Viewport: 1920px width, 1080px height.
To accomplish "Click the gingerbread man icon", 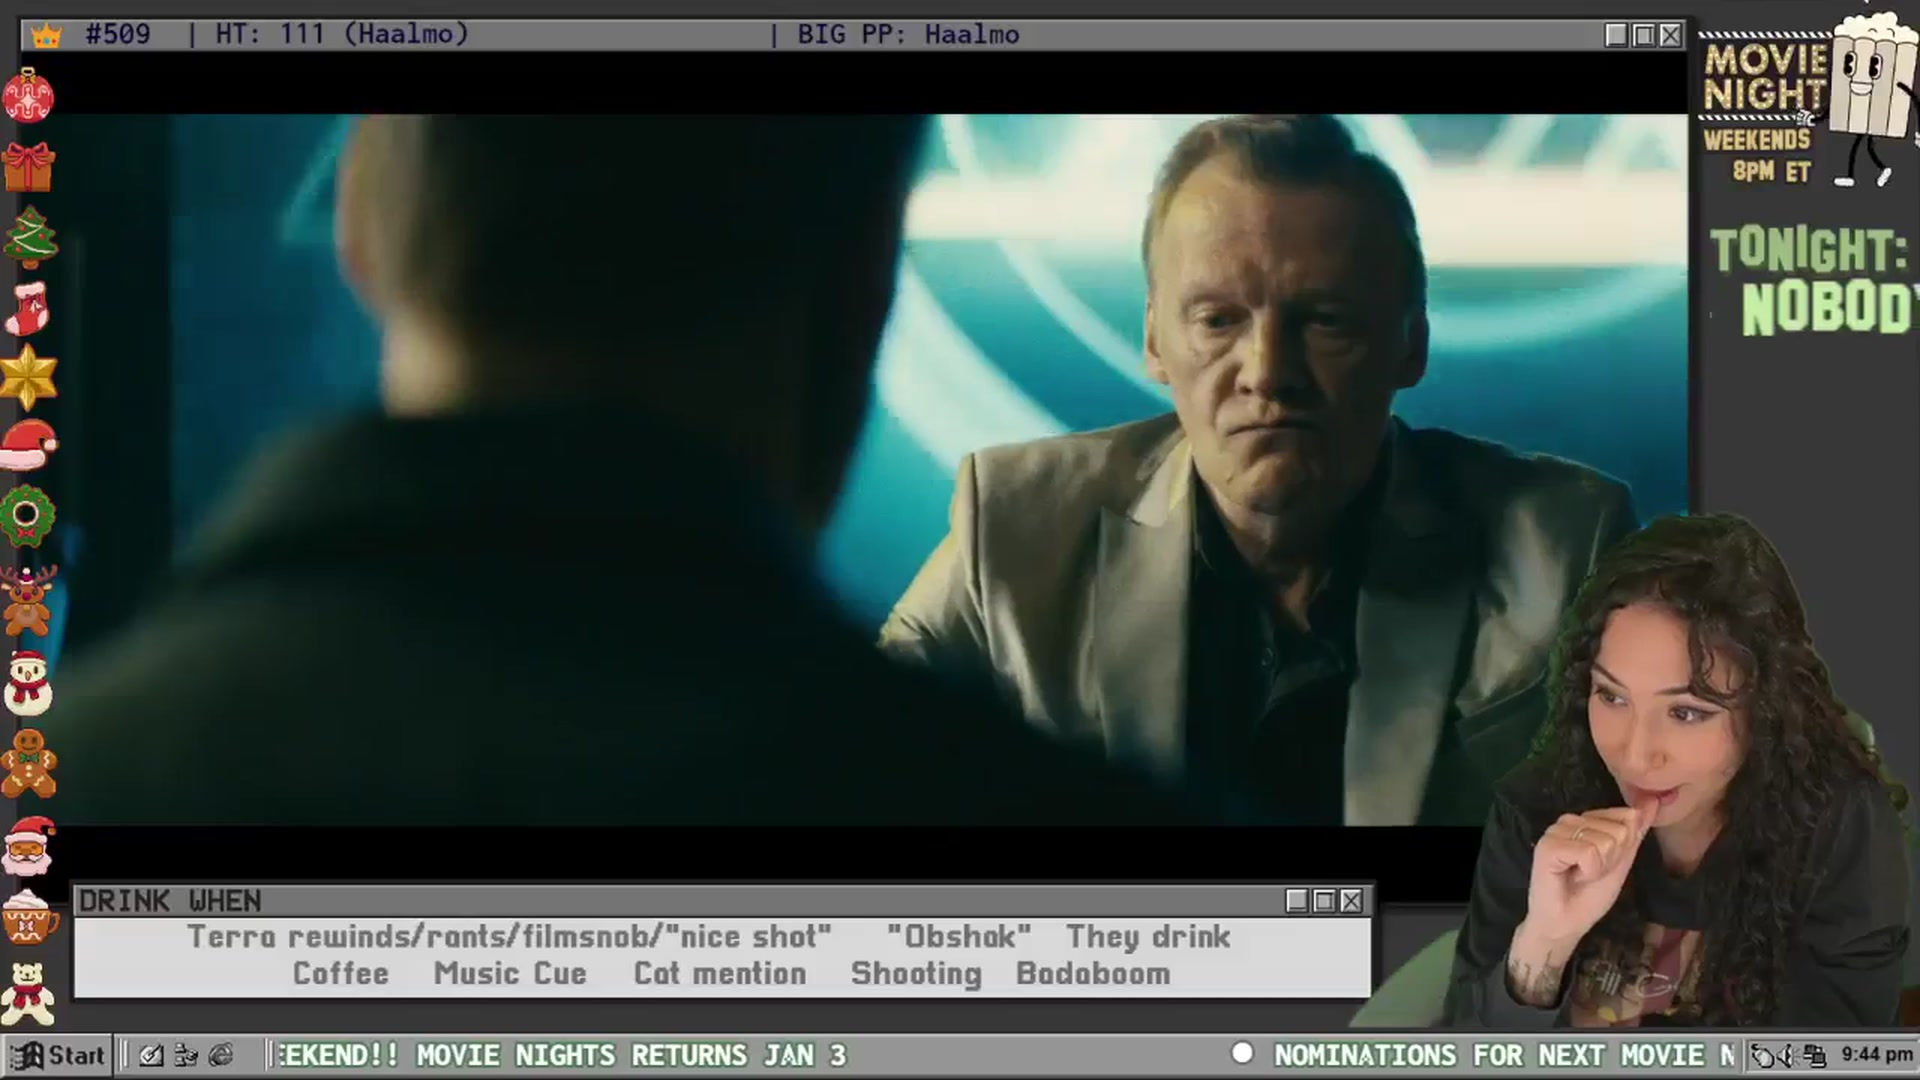I will tap(29, 764).
